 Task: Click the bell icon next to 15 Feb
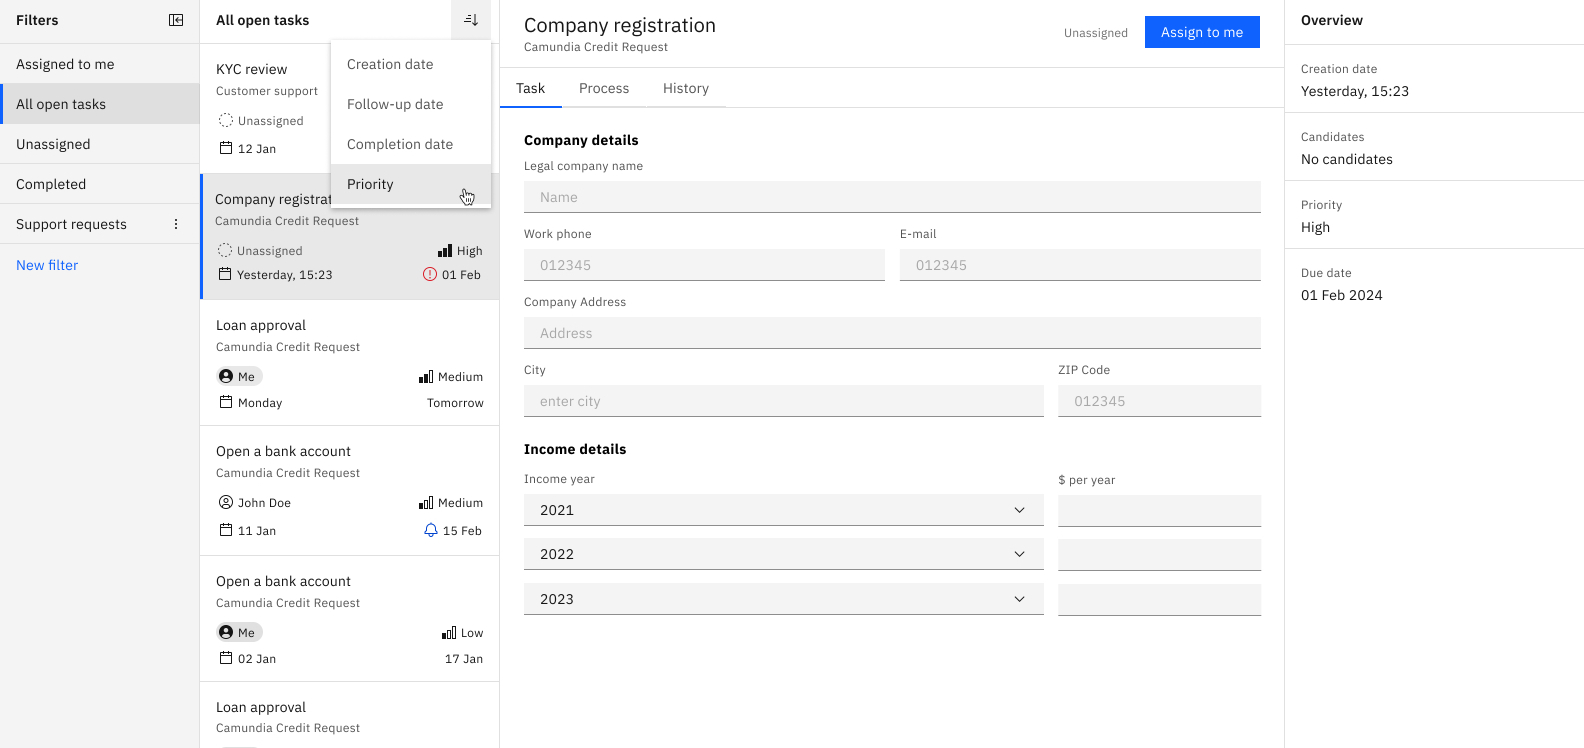coord(431,530)
